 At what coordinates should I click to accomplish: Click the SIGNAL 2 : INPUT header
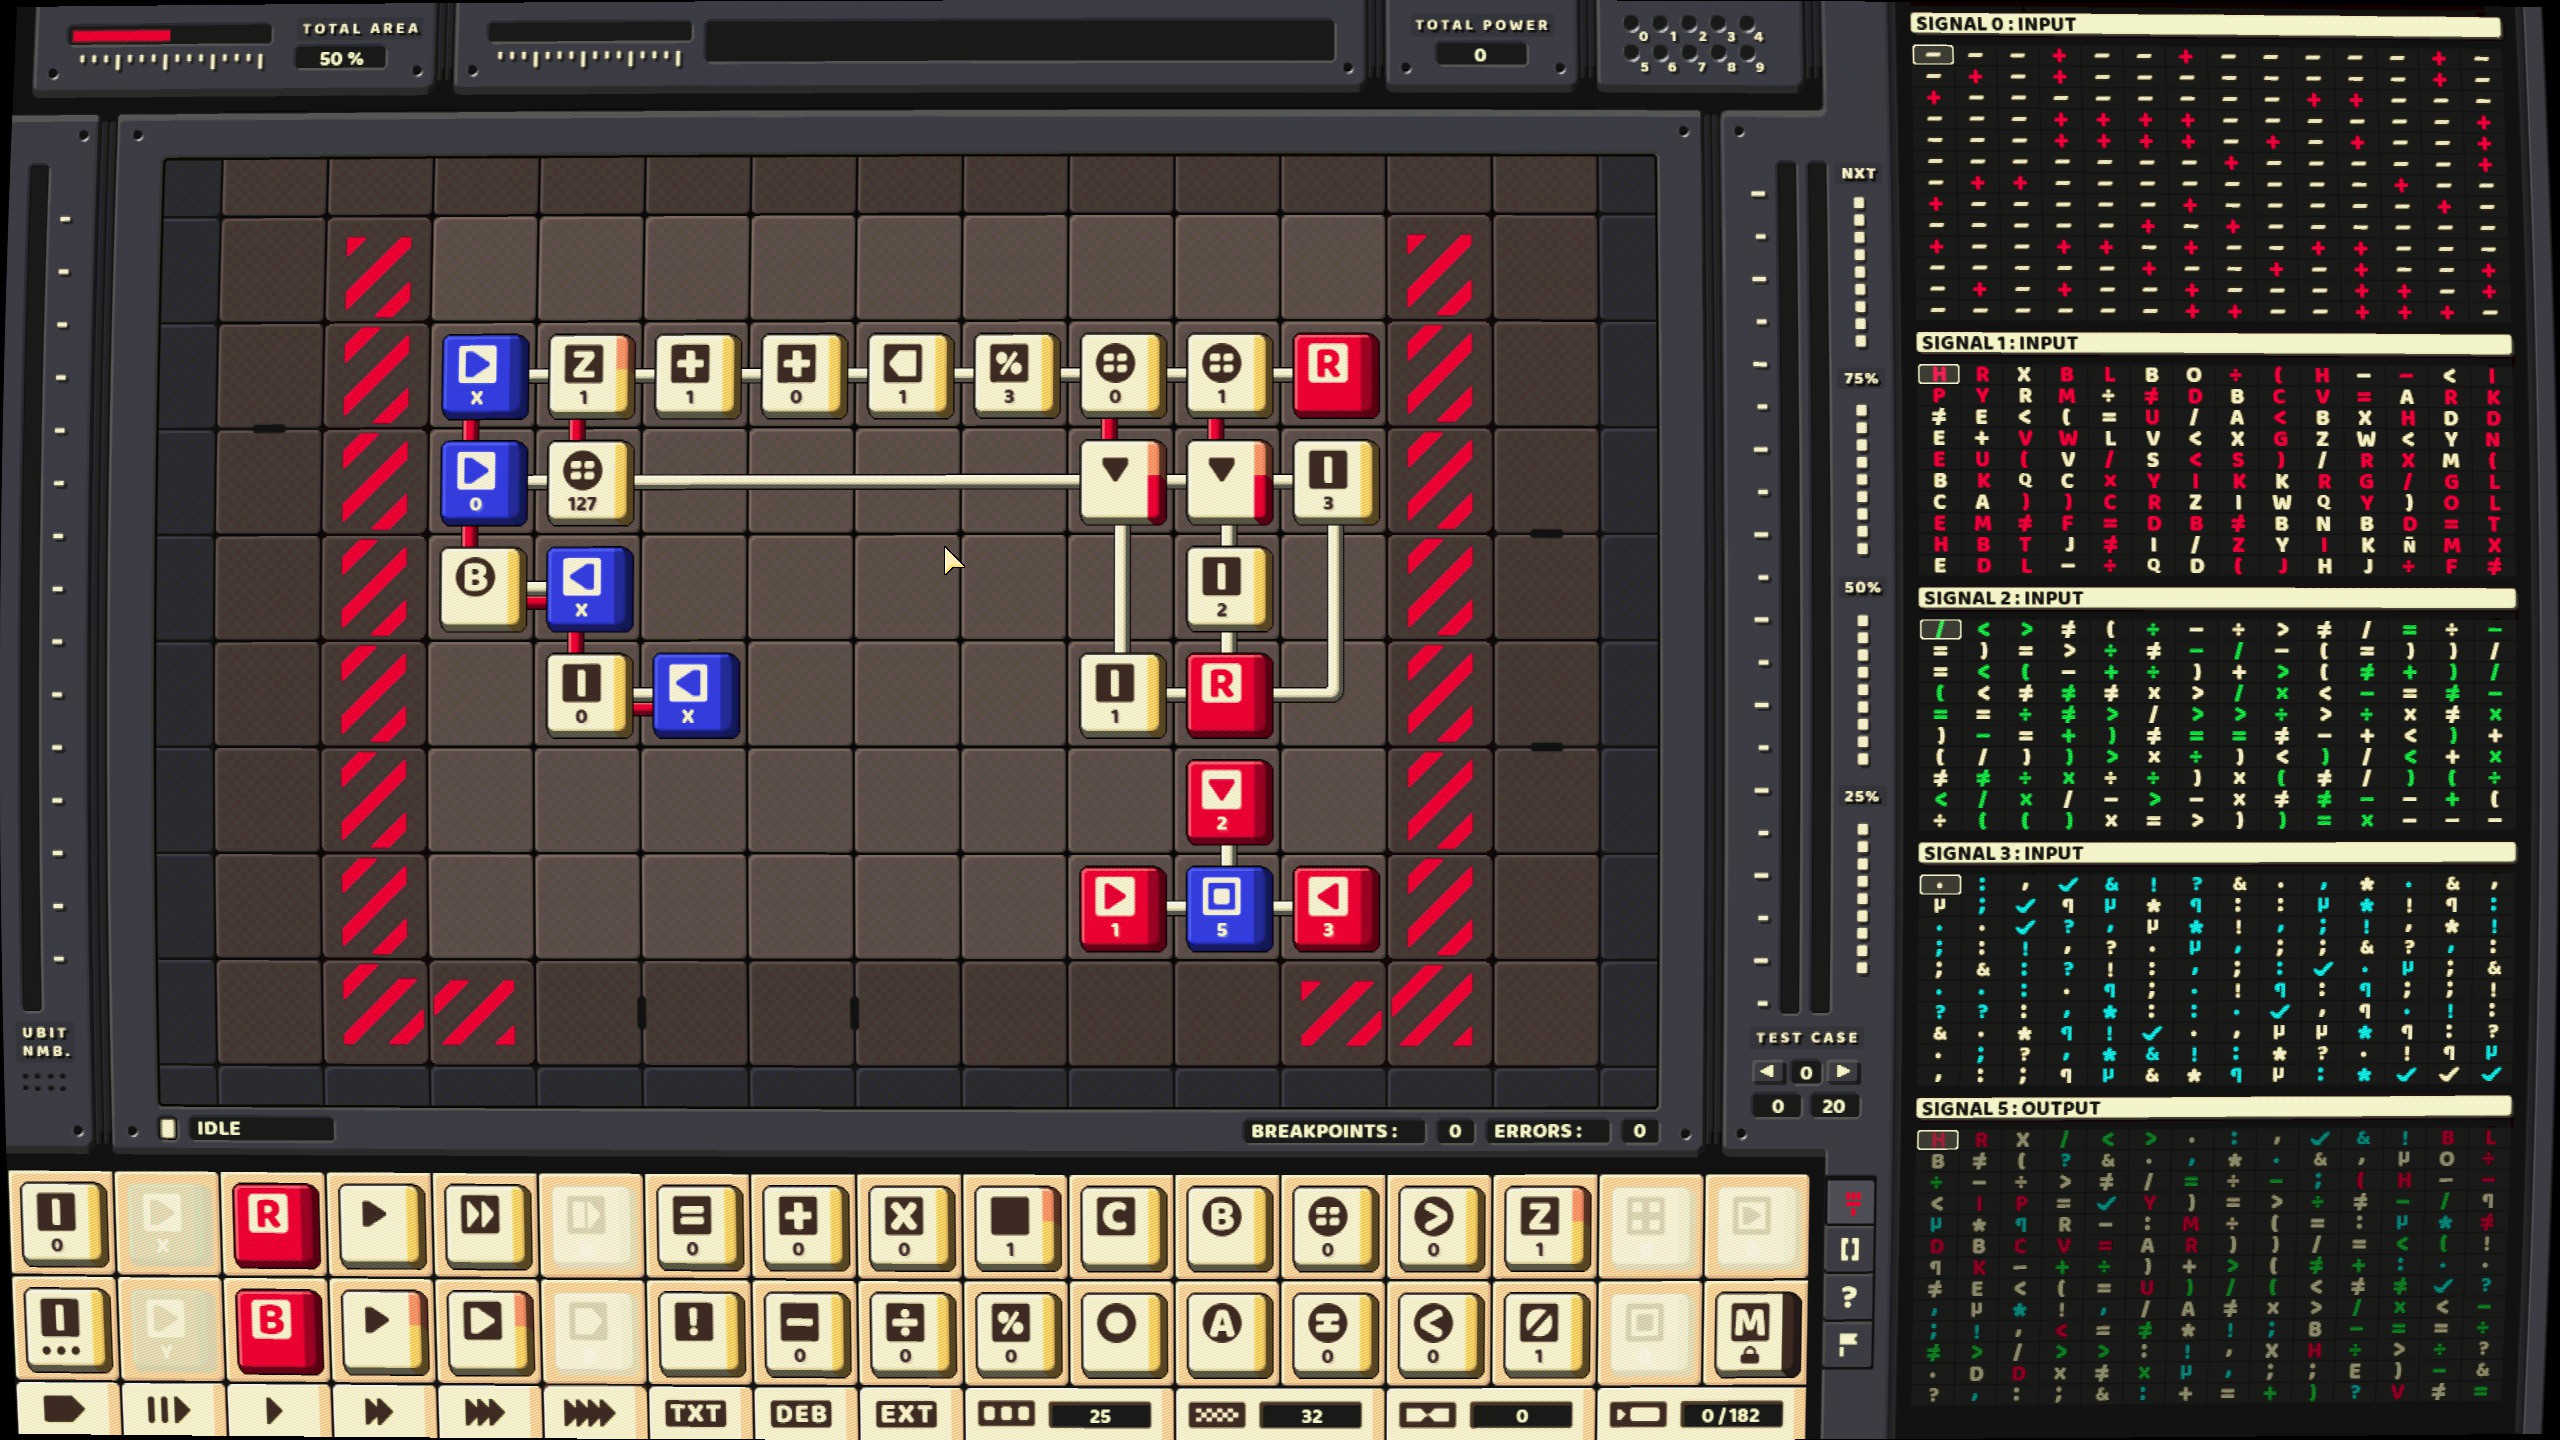pyautogui.click(x=2215, y=598)
